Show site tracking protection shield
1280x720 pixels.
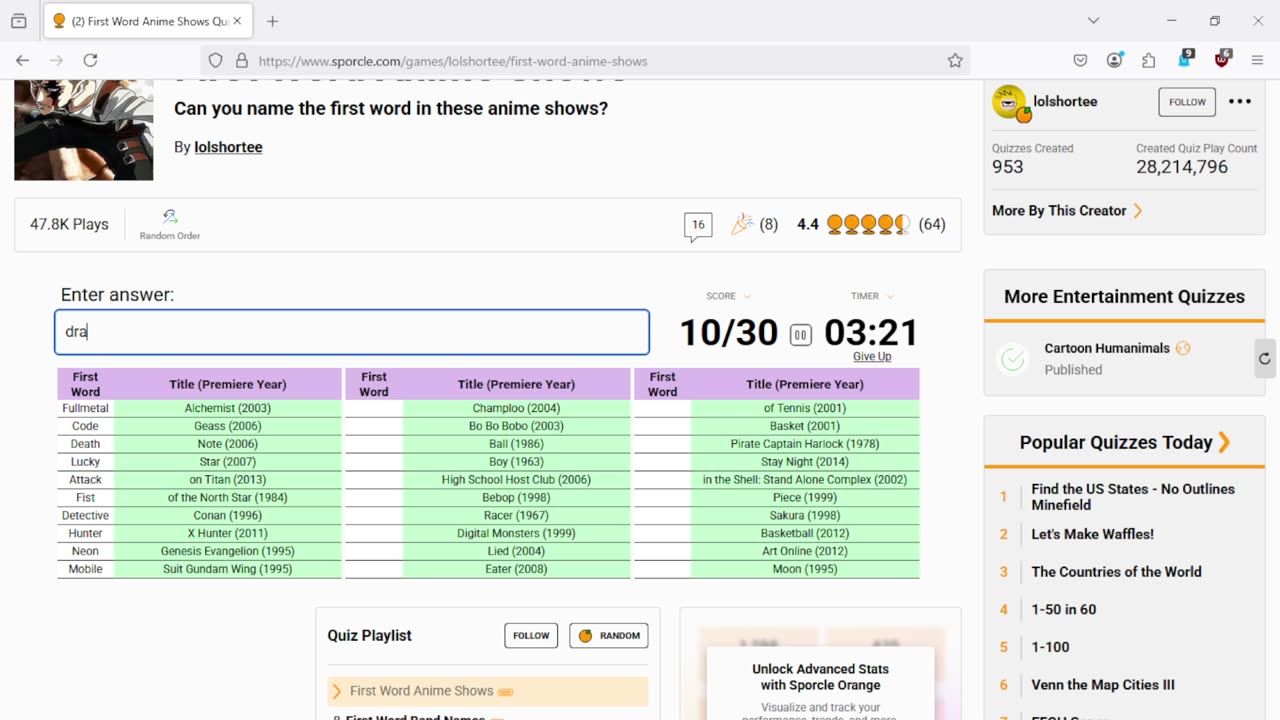tap(215, 61)
